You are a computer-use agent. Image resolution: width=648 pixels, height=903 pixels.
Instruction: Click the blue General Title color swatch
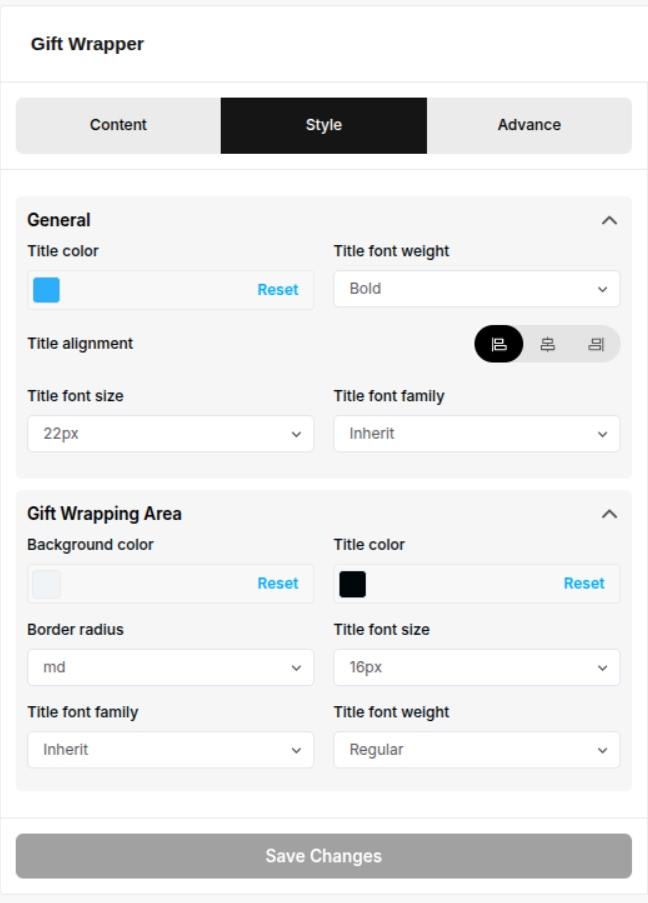(x=46, y=290)
